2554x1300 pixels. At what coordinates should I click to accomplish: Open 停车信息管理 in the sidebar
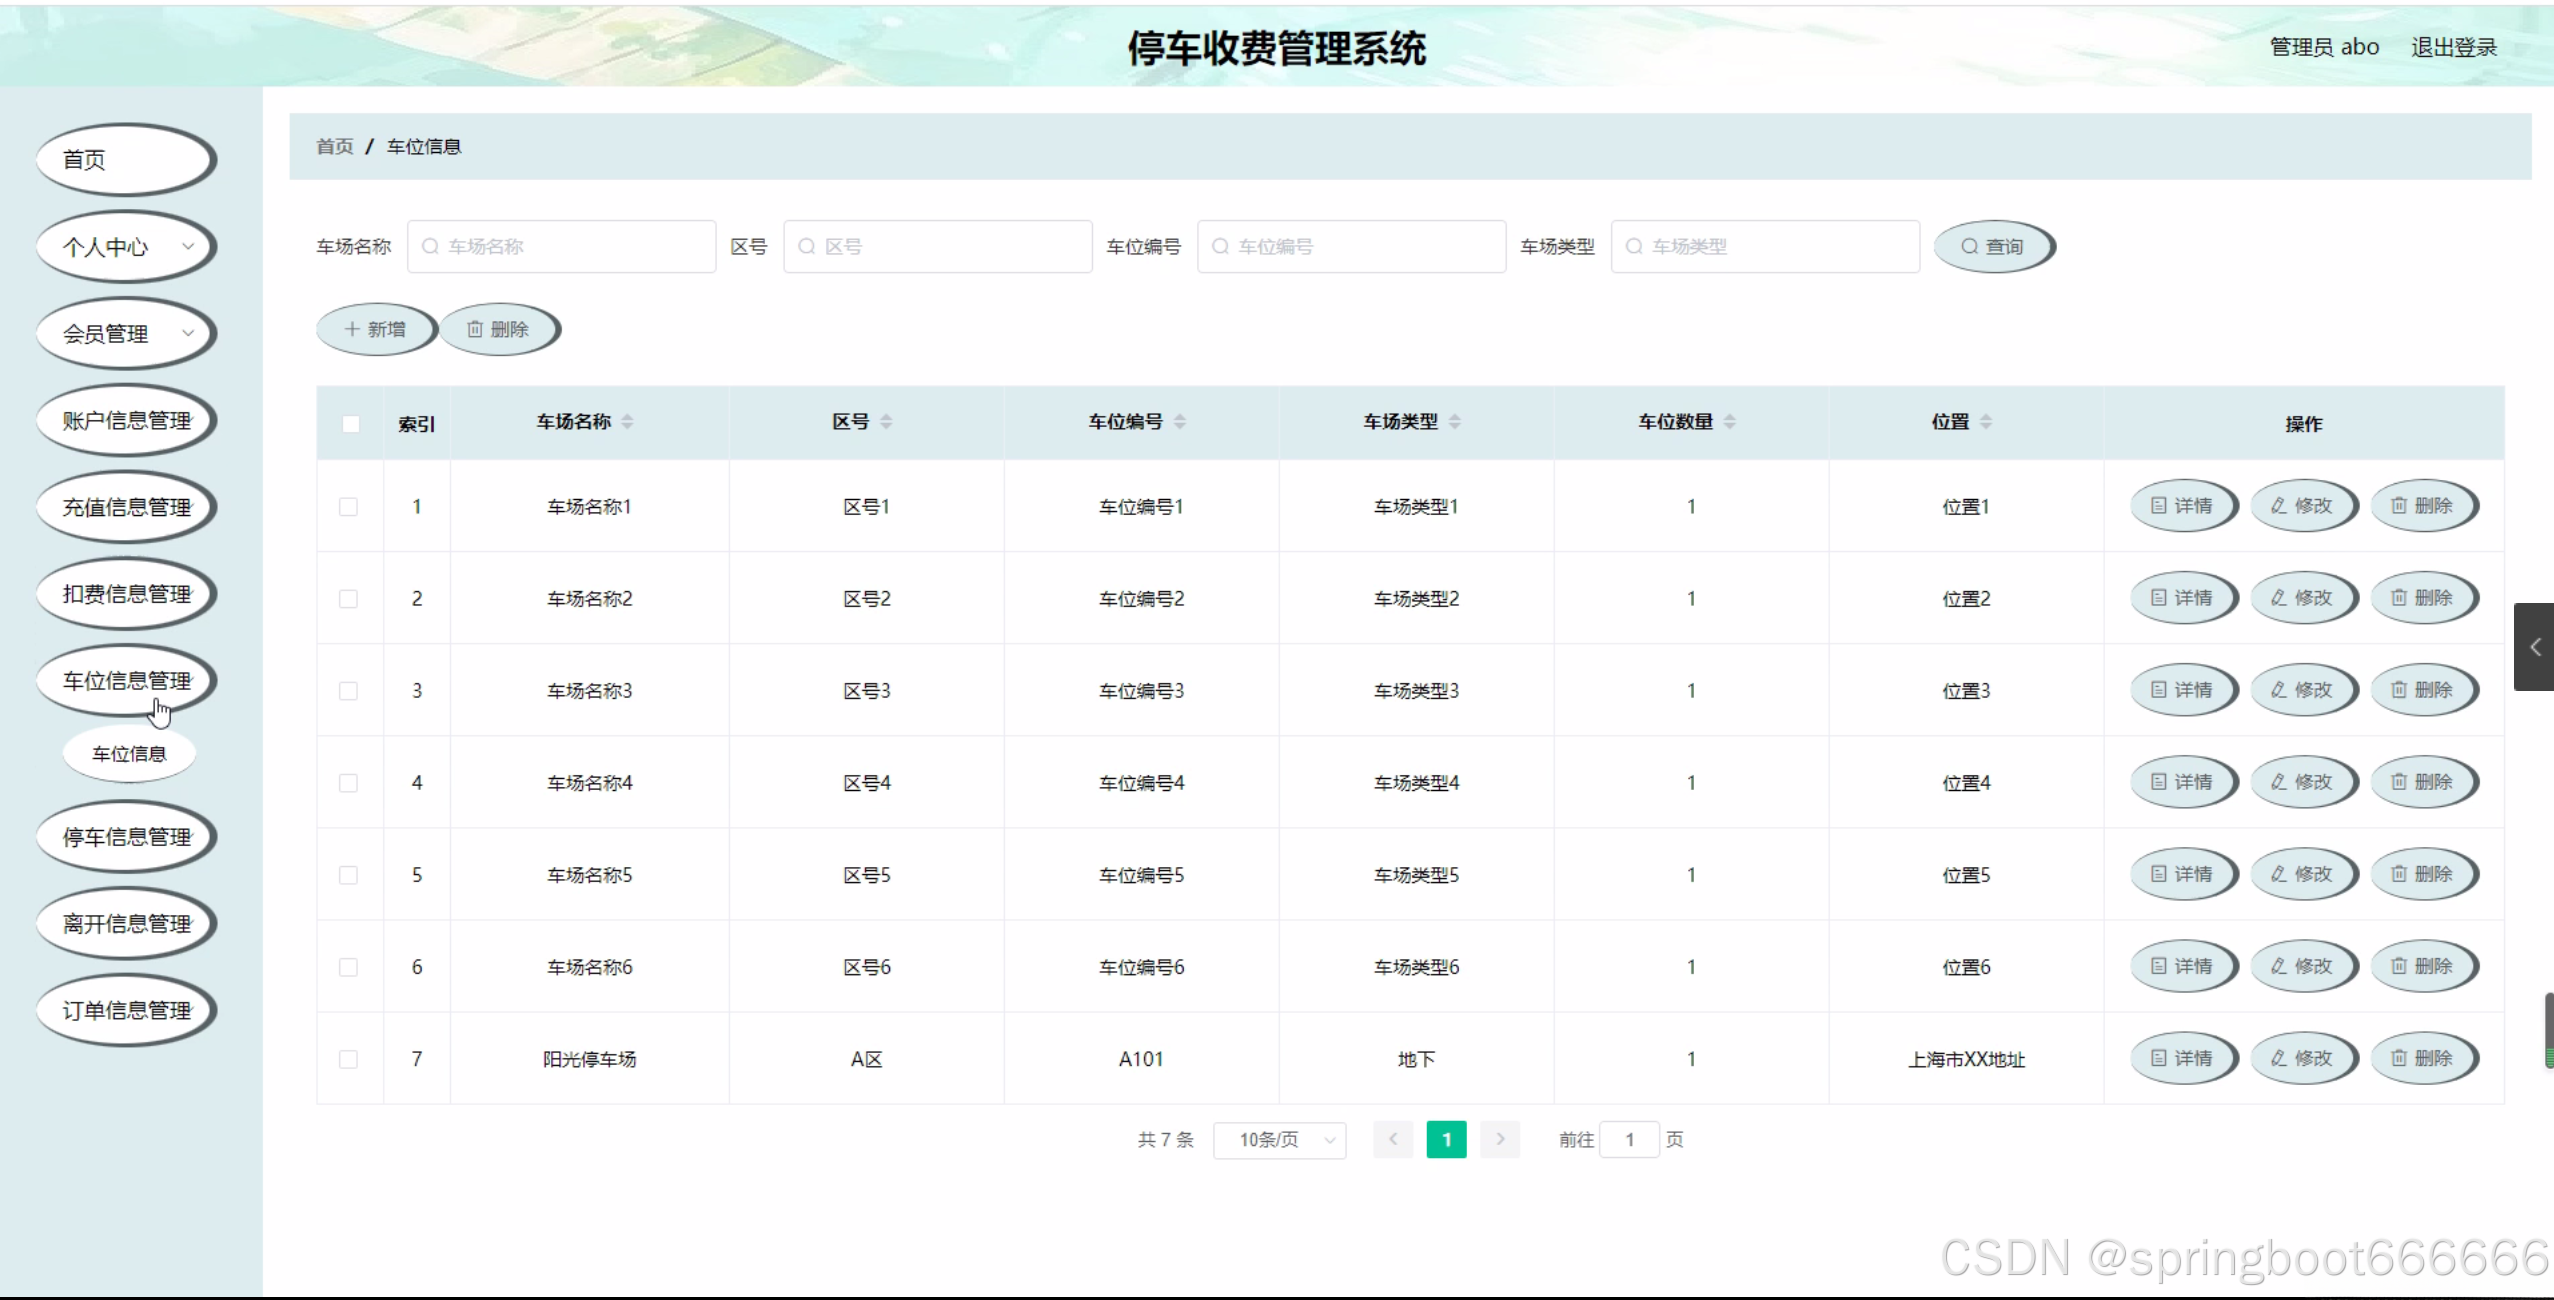click(126, 837)
